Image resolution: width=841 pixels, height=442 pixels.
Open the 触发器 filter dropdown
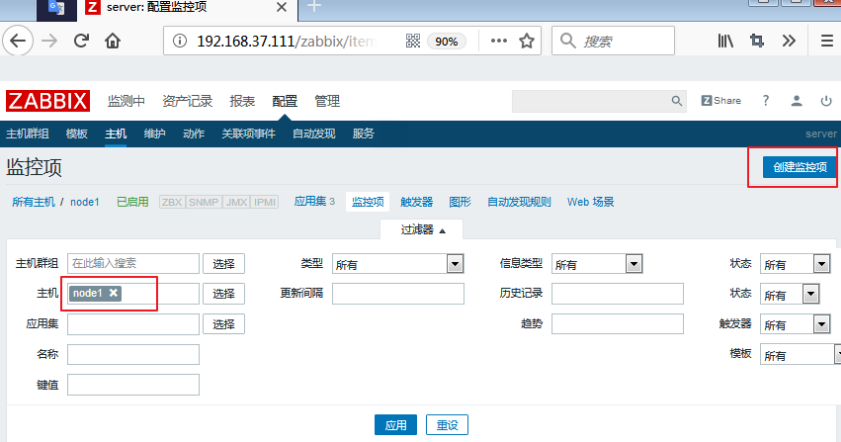point(795,324)
